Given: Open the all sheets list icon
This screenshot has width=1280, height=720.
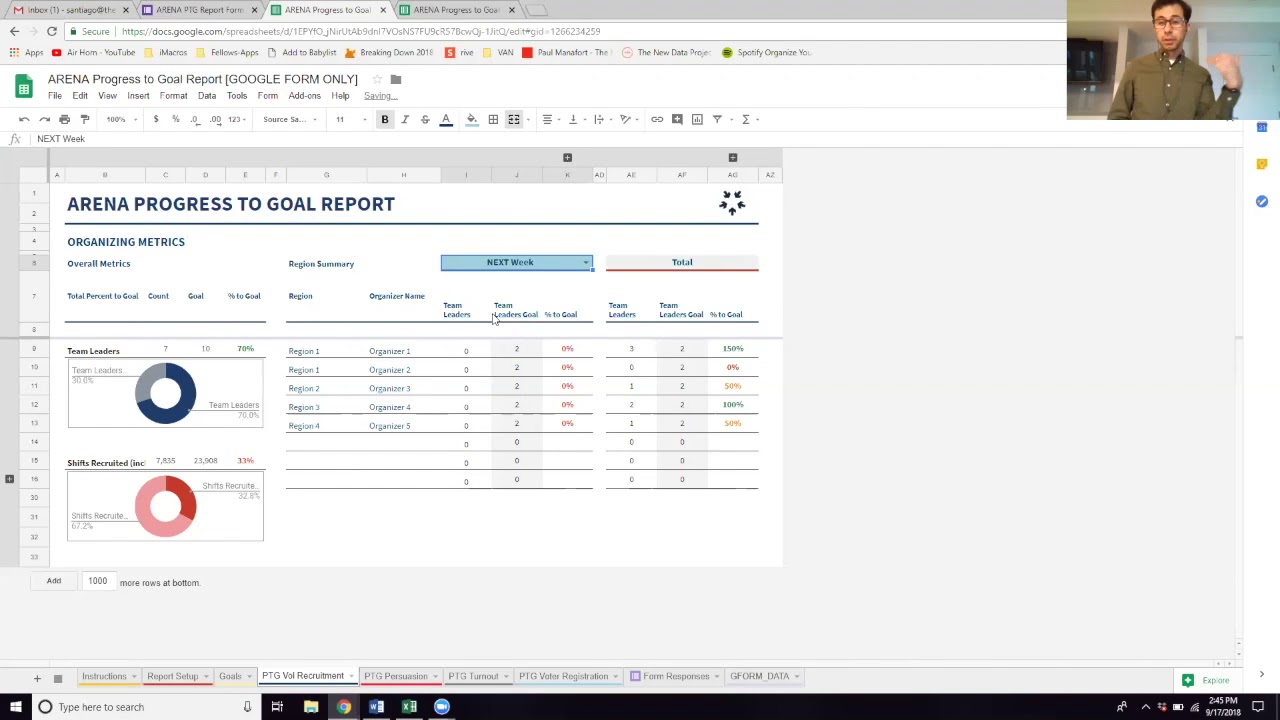Looking at the screenshot, I should pyautogui.click(x=58, y=679).
